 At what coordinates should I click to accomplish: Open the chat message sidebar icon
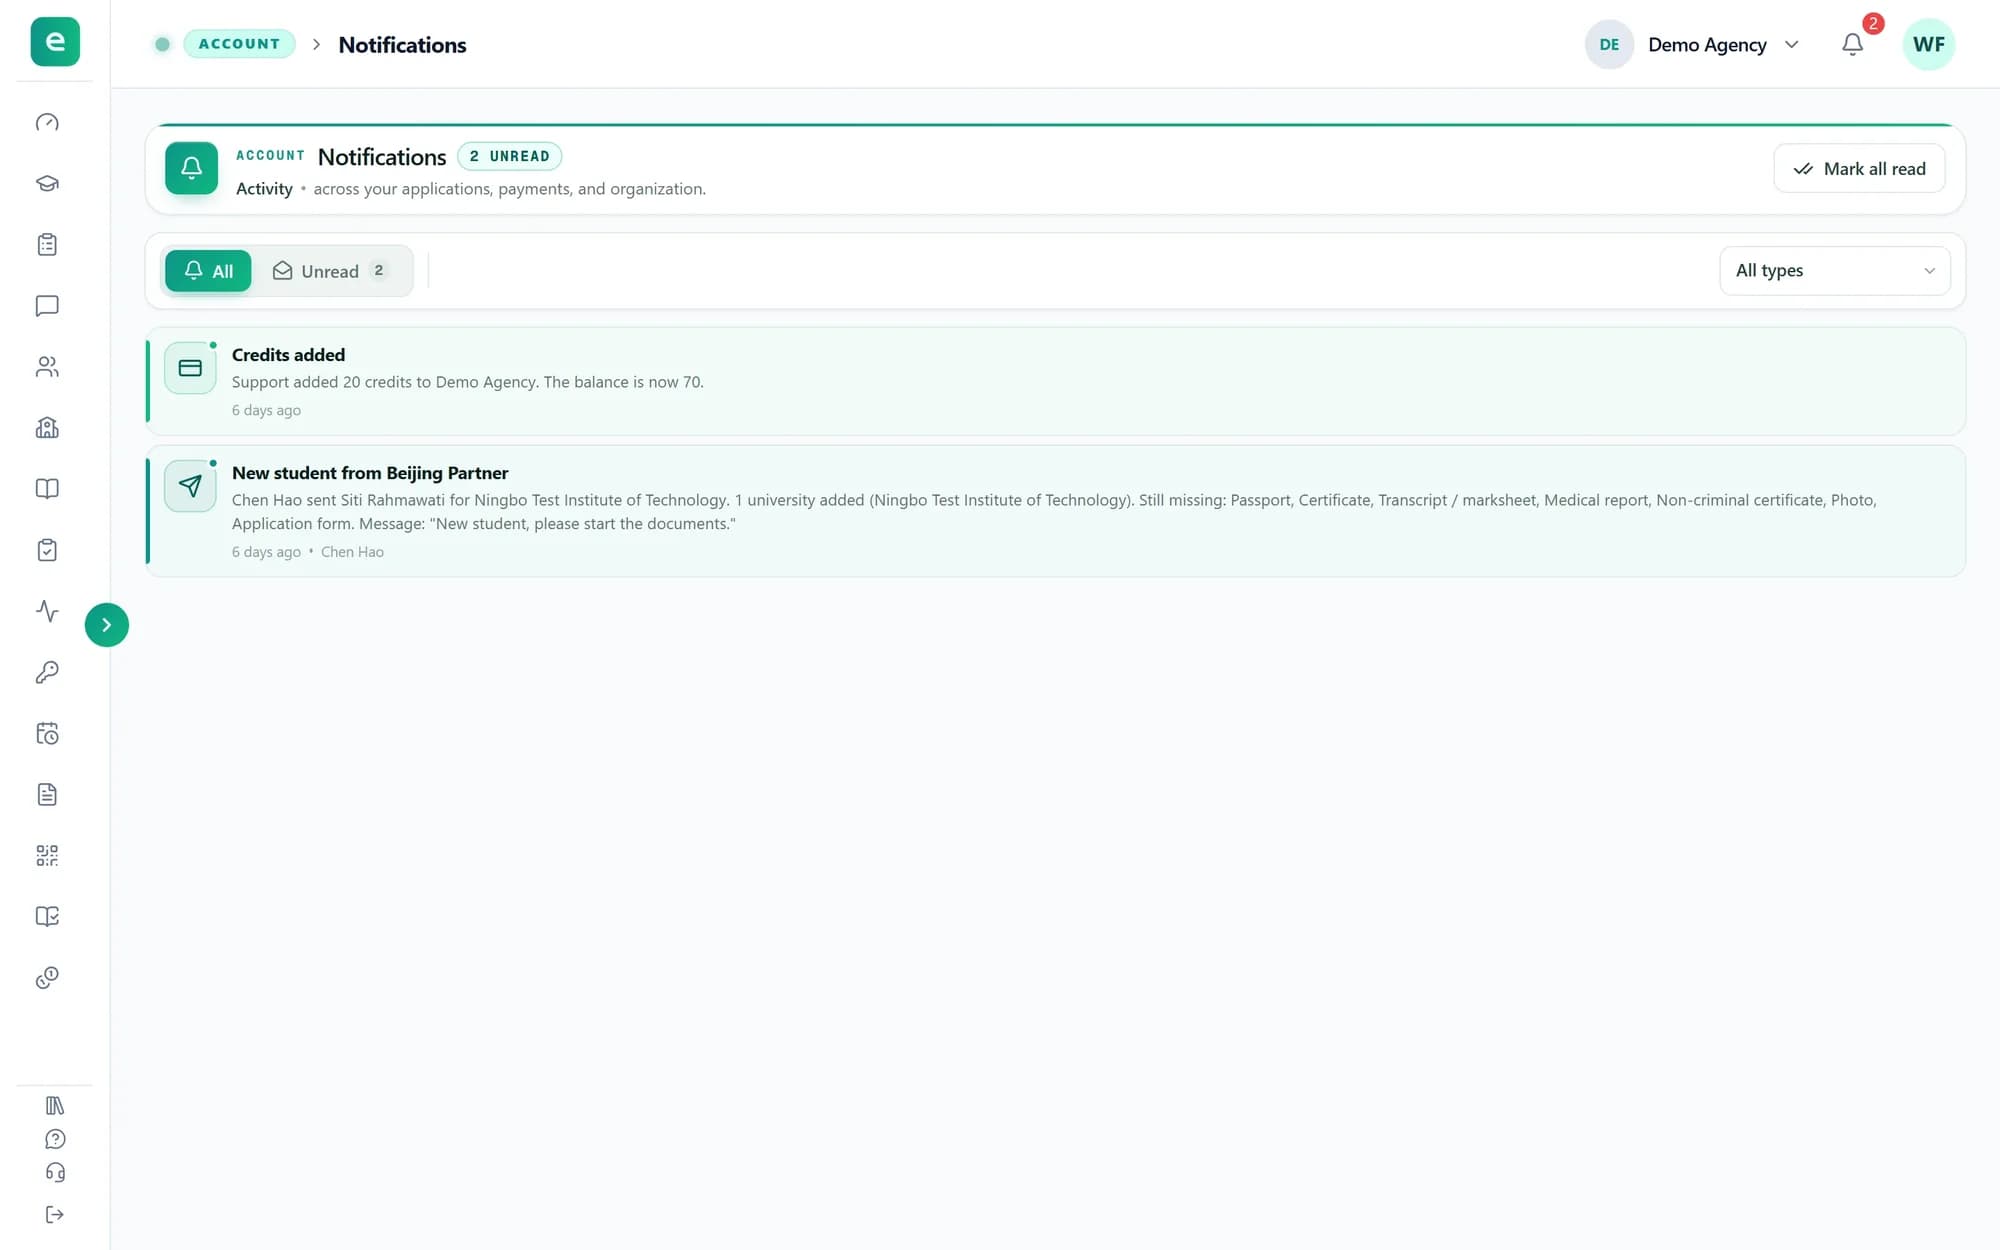[x=47, y=306]
